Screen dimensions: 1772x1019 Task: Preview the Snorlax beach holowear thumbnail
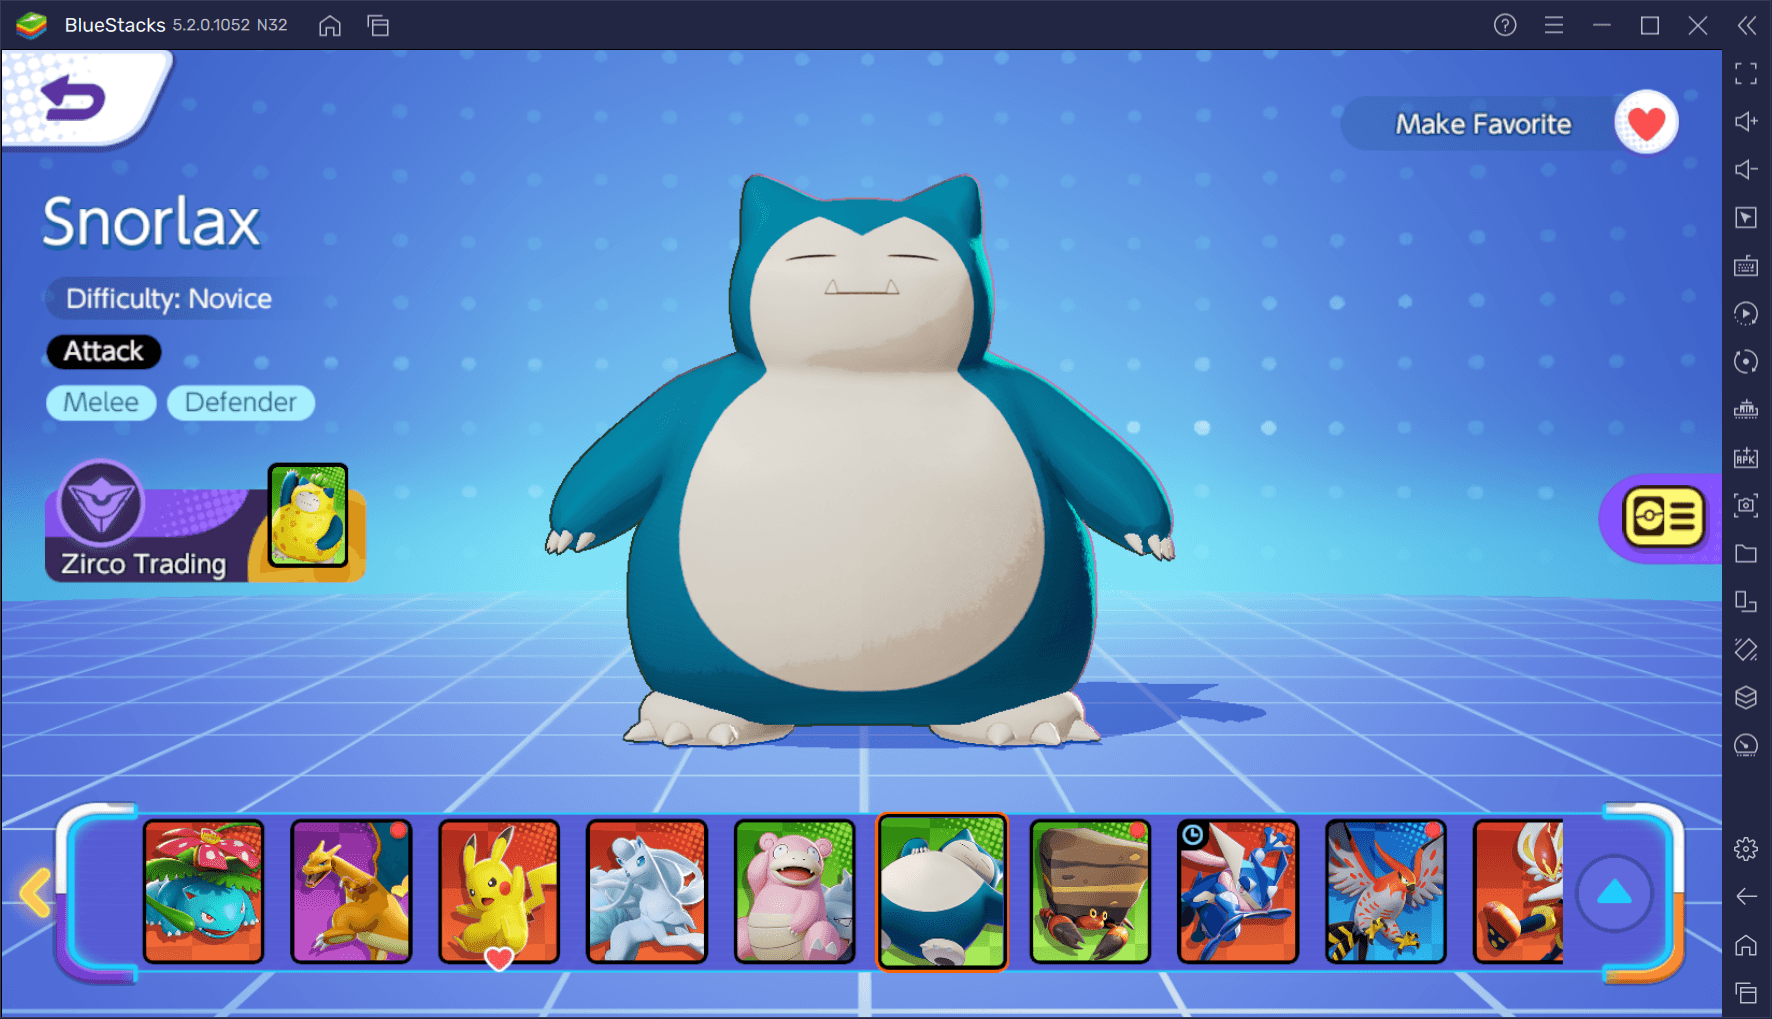click(x=308, y=515)
